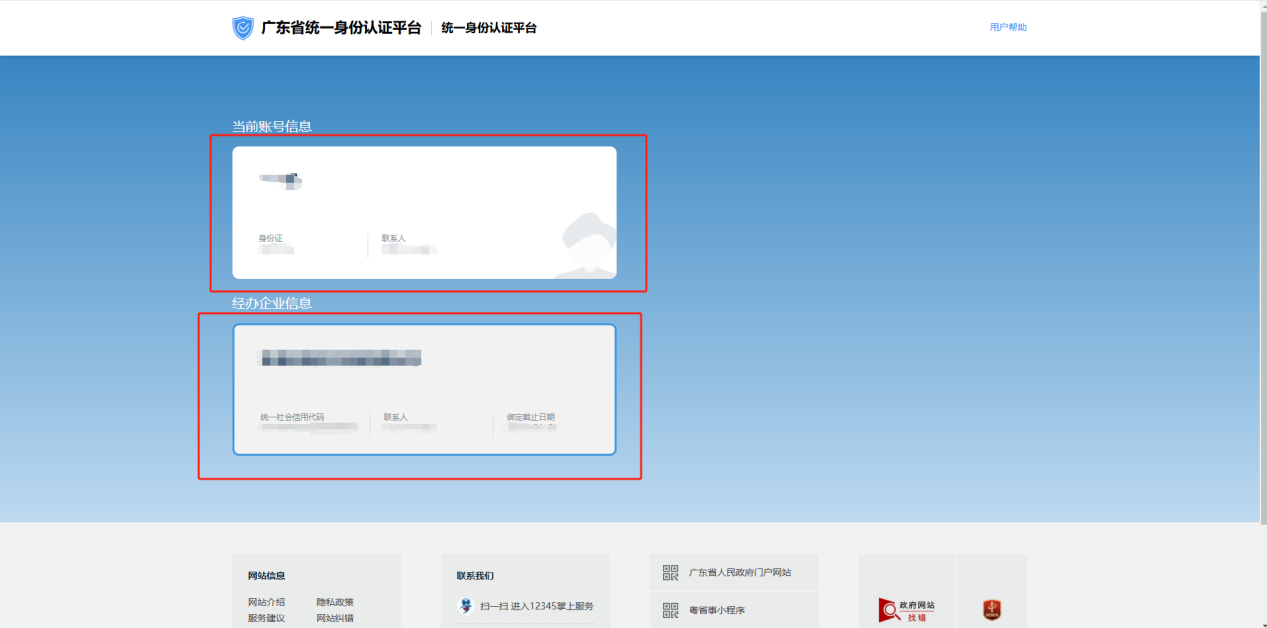Click the 粤省事小程序 link text

coord(716,610)
